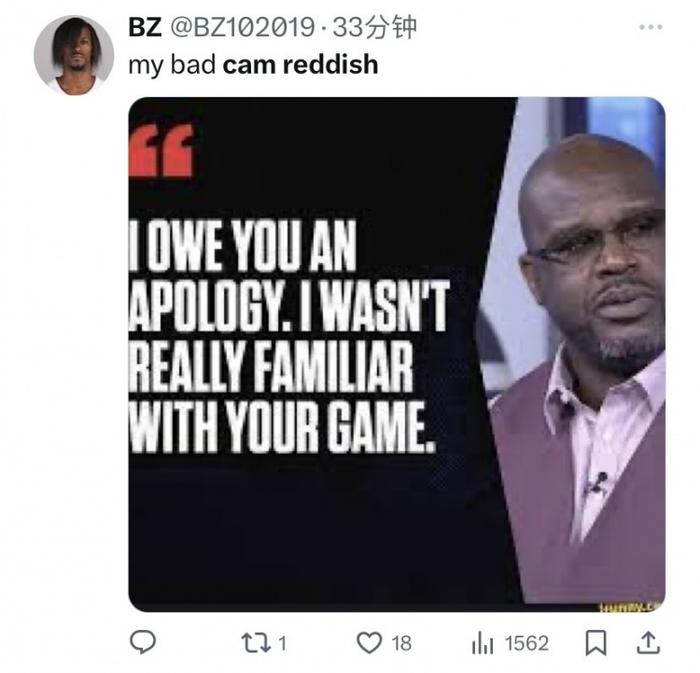The height and width of the screenshot is (673, 700).
Task: Click the 33分钟 timestamp
Action: point(374,27)
